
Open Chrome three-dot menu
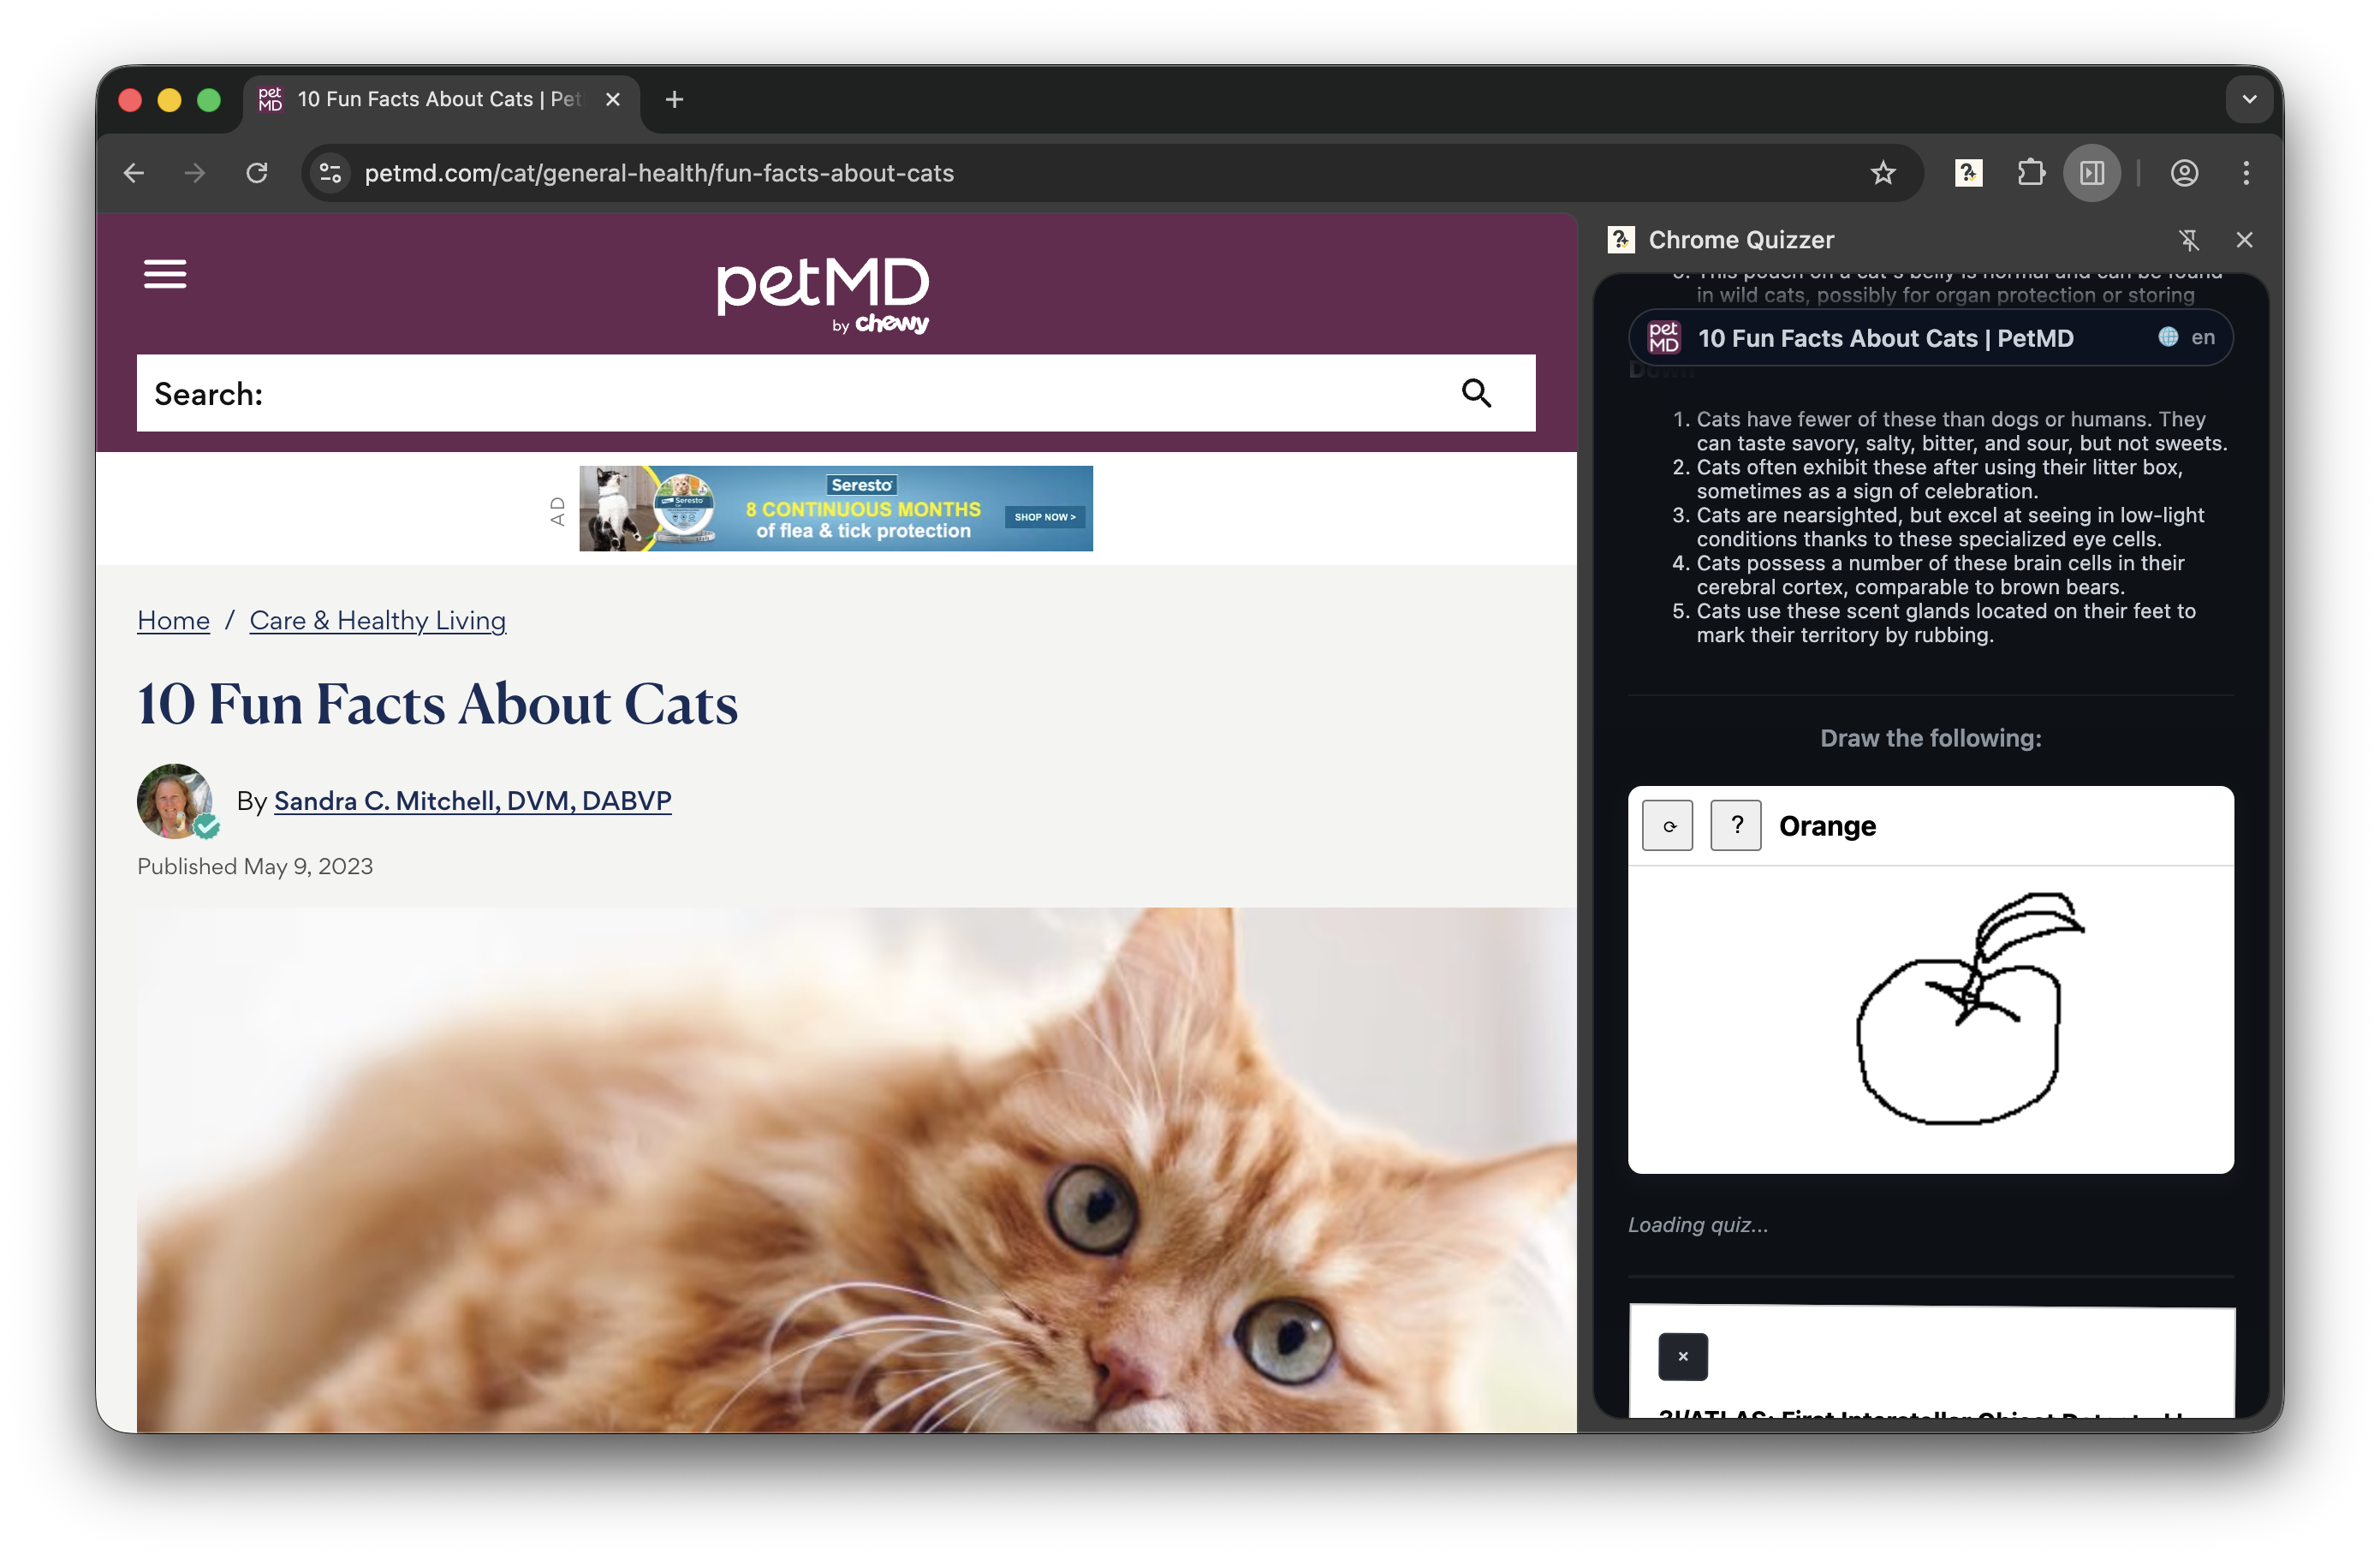click(x=2246, y=173)
